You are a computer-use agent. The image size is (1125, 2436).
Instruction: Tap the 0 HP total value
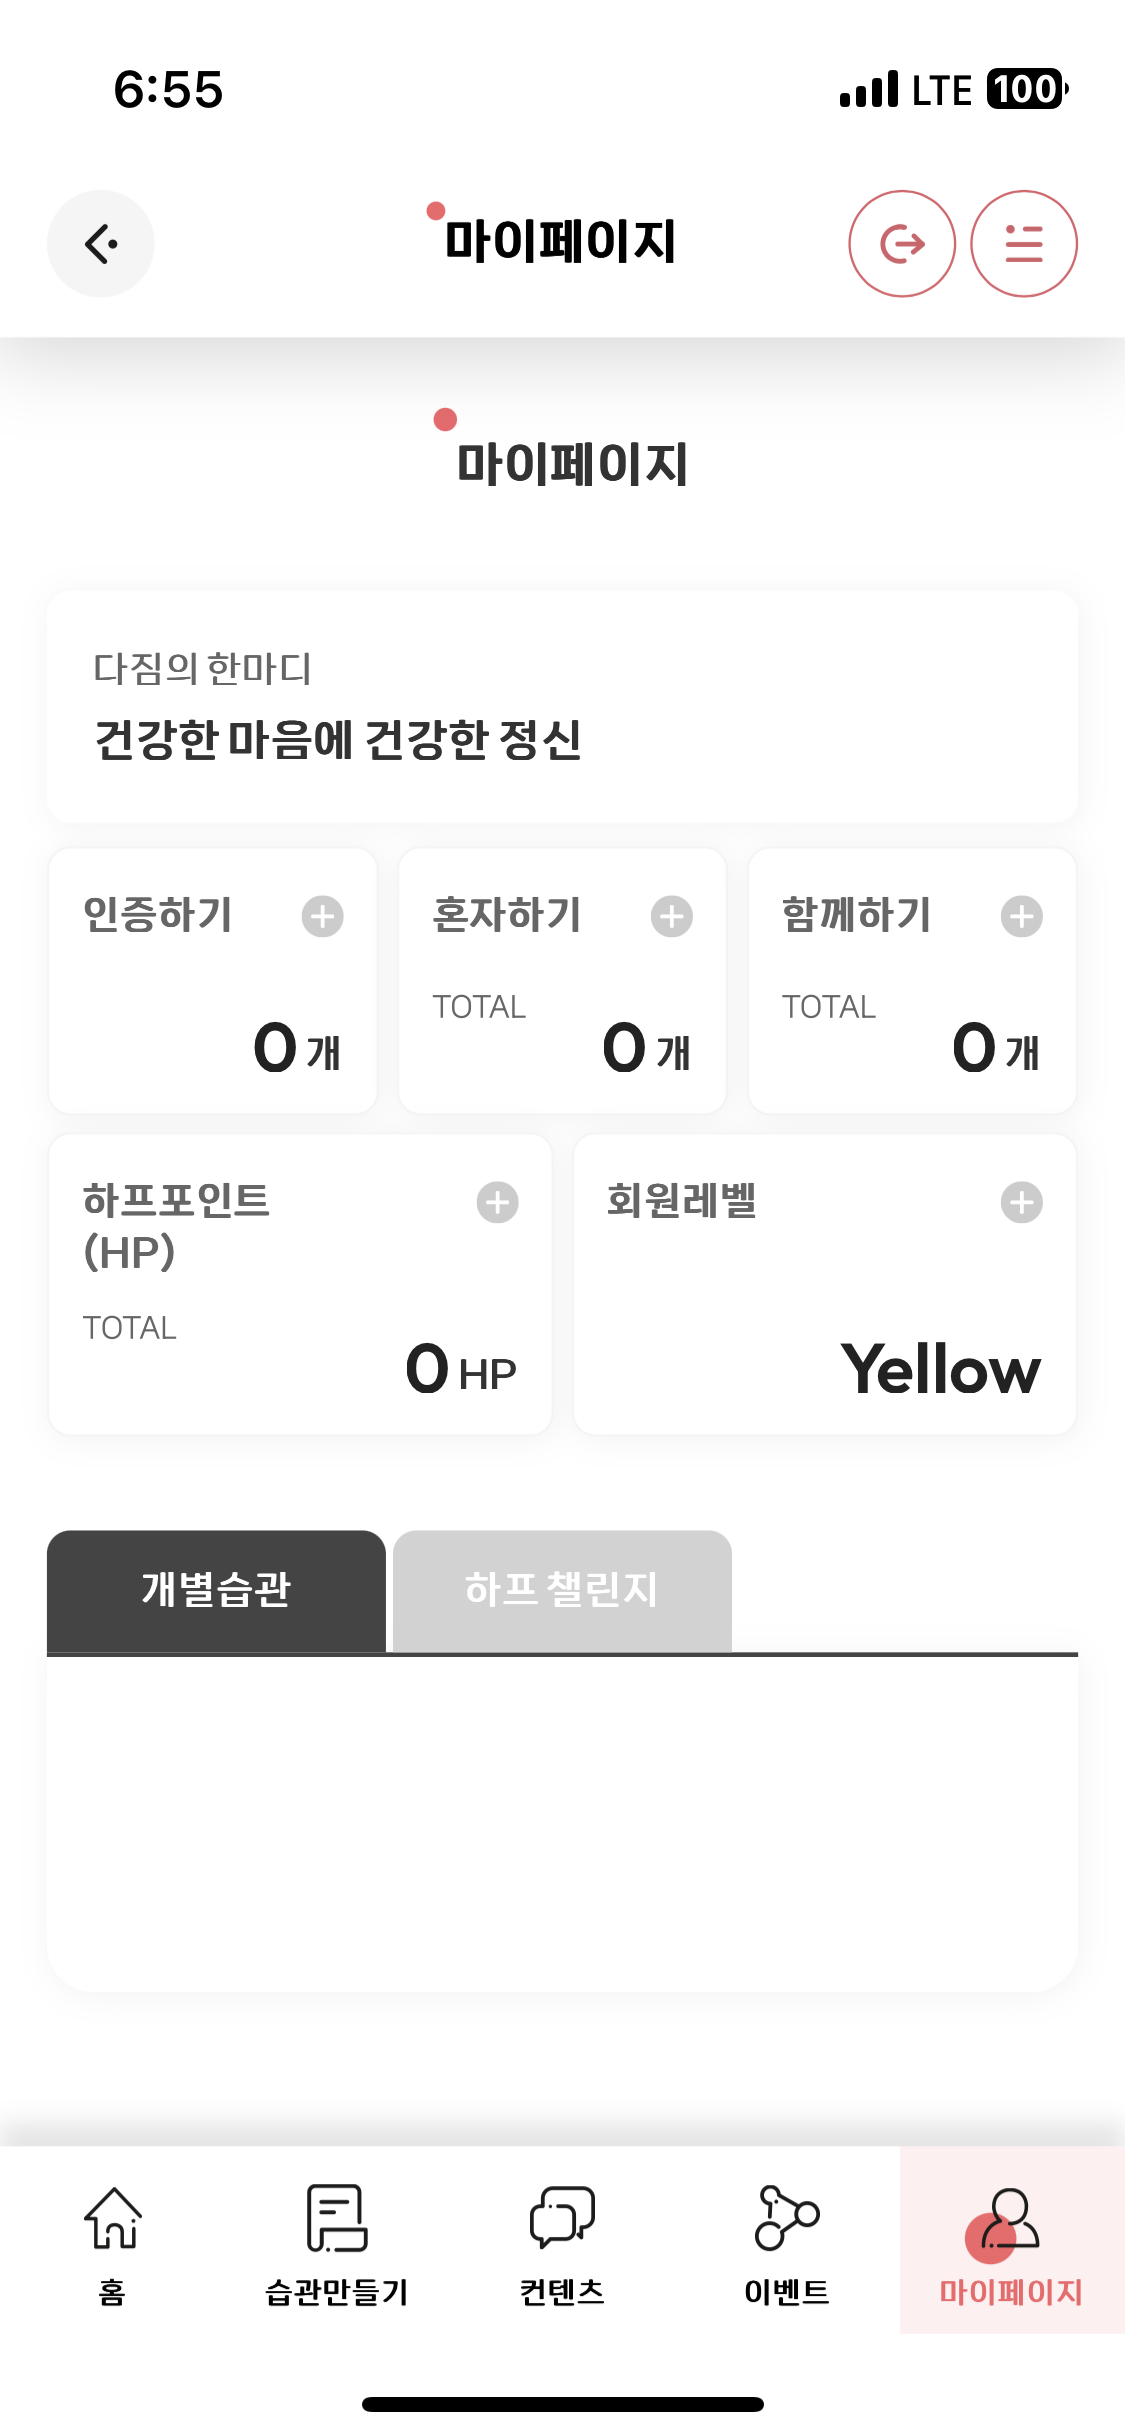[x=460, y=1370]
